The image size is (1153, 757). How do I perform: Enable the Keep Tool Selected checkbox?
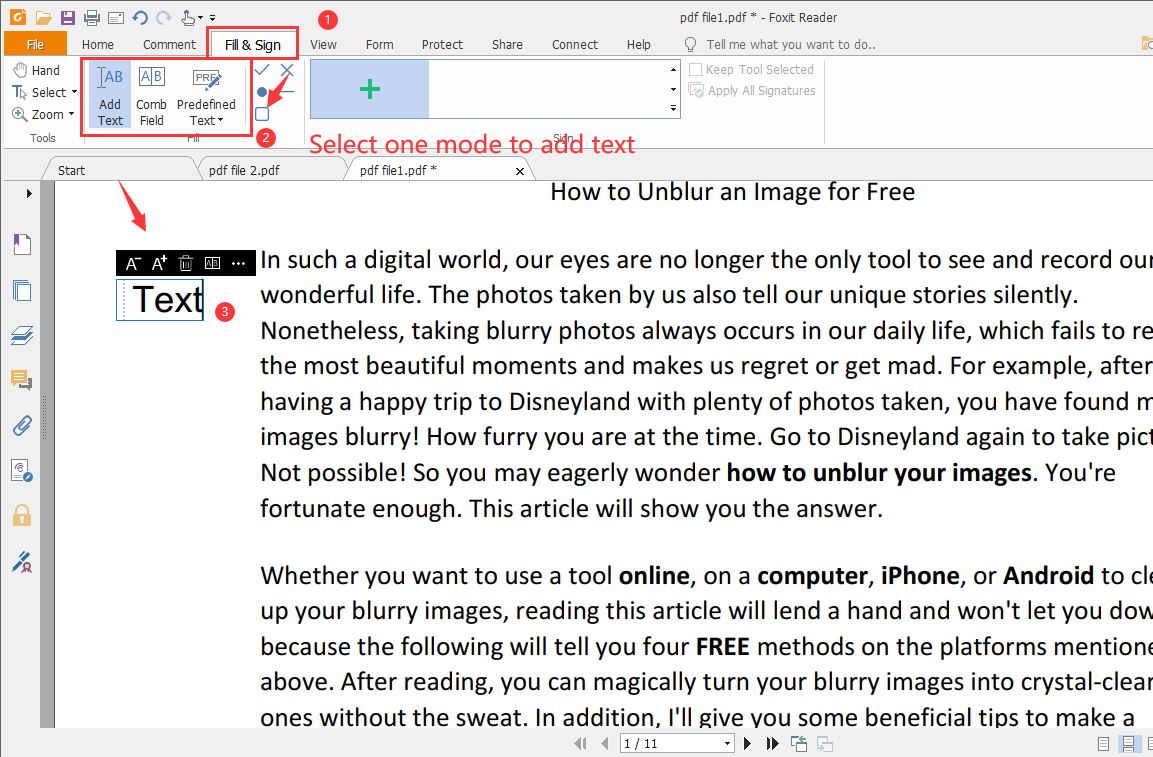point(696,69)
